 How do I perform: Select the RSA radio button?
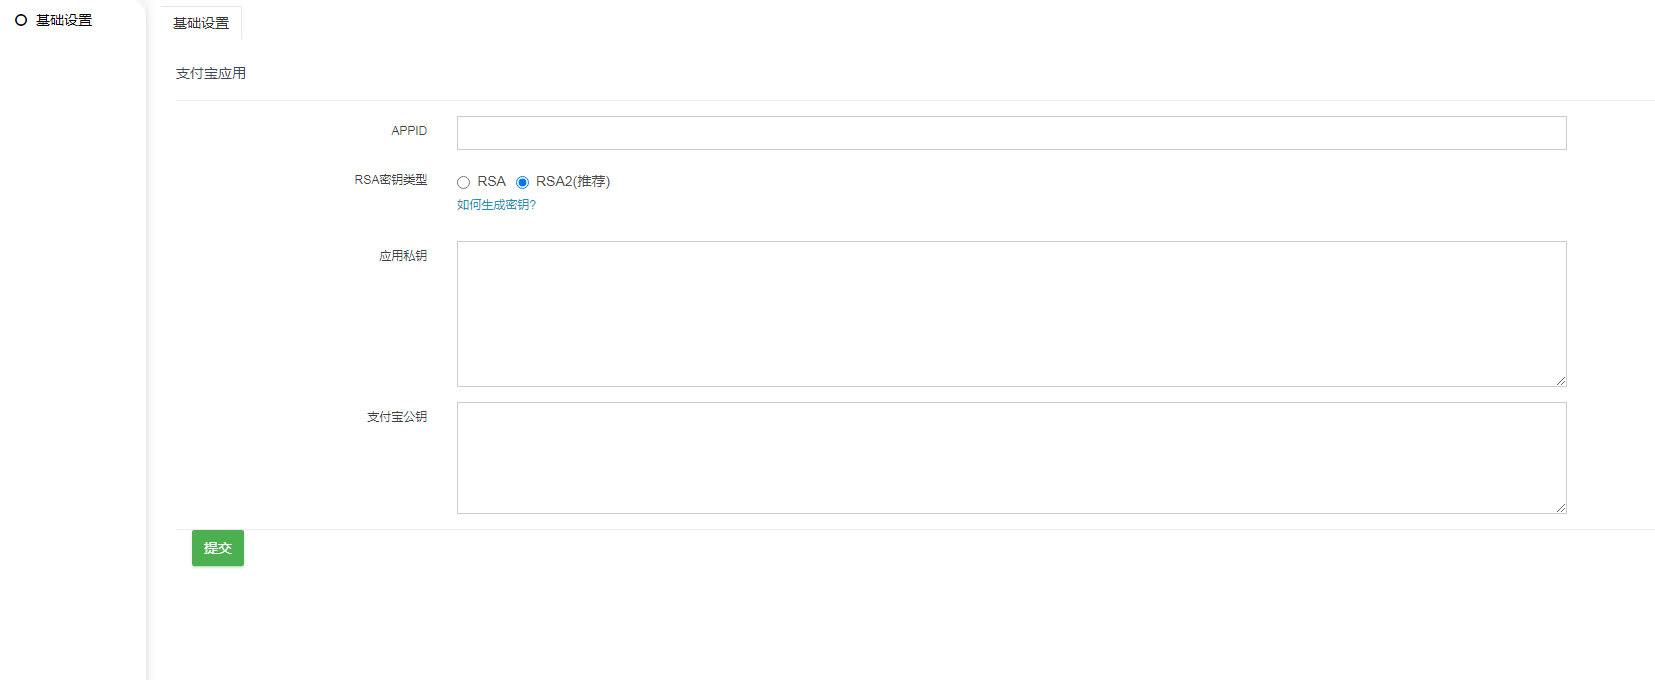tap(463, 182)
